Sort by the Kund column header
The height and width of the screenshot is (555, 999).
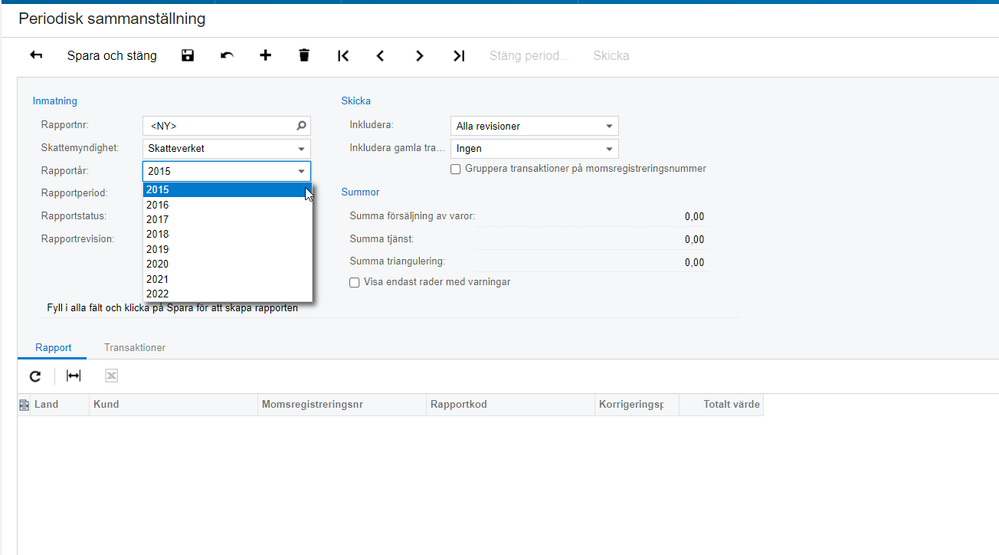click(x=173, y=405)
